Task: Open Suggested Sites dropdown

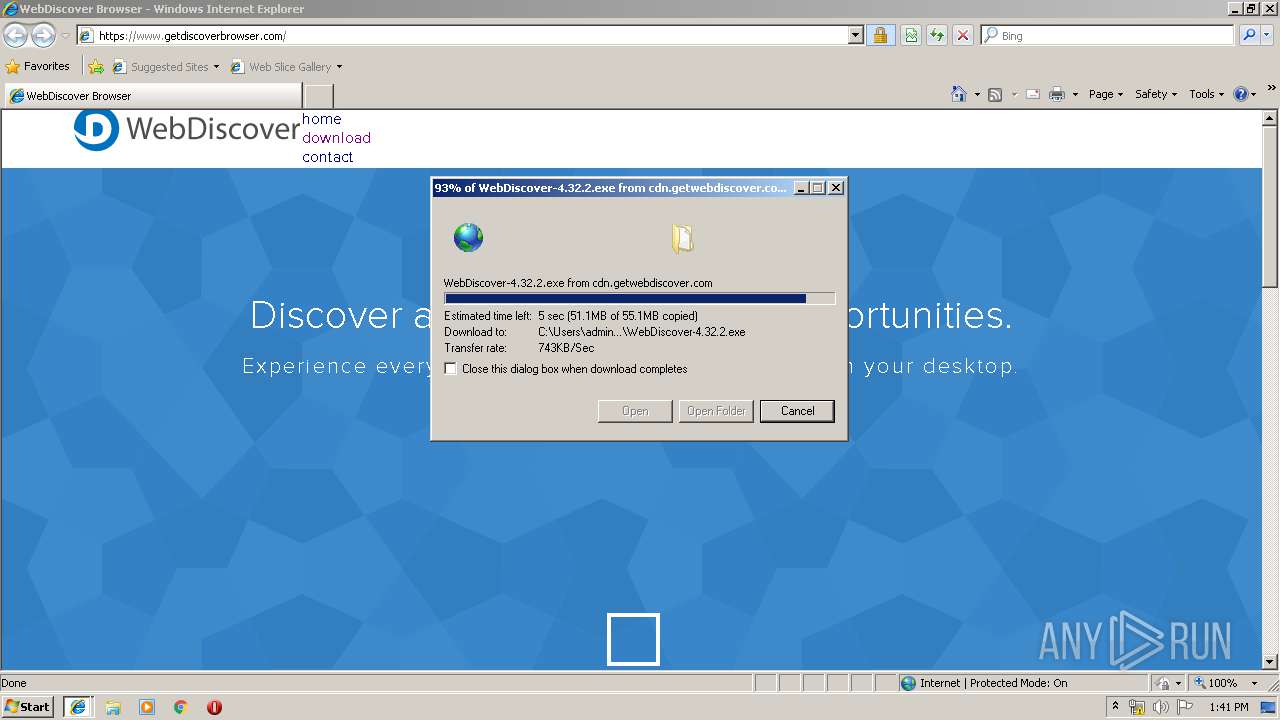Action: coord(165,67)
